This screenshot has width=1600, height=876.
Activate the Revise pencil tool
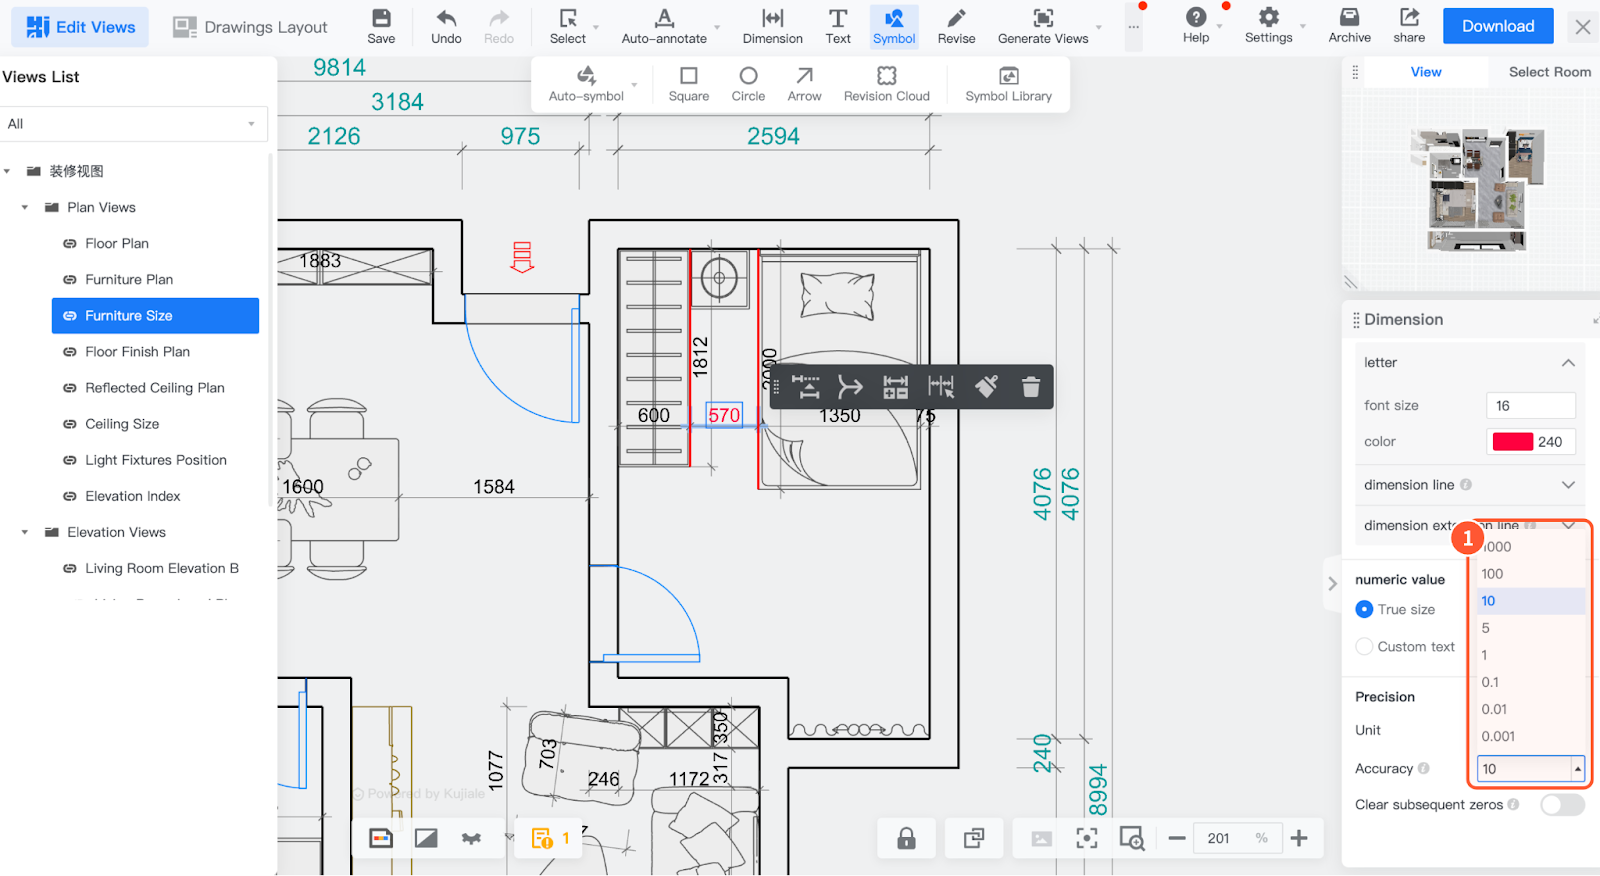click(956, 26)
